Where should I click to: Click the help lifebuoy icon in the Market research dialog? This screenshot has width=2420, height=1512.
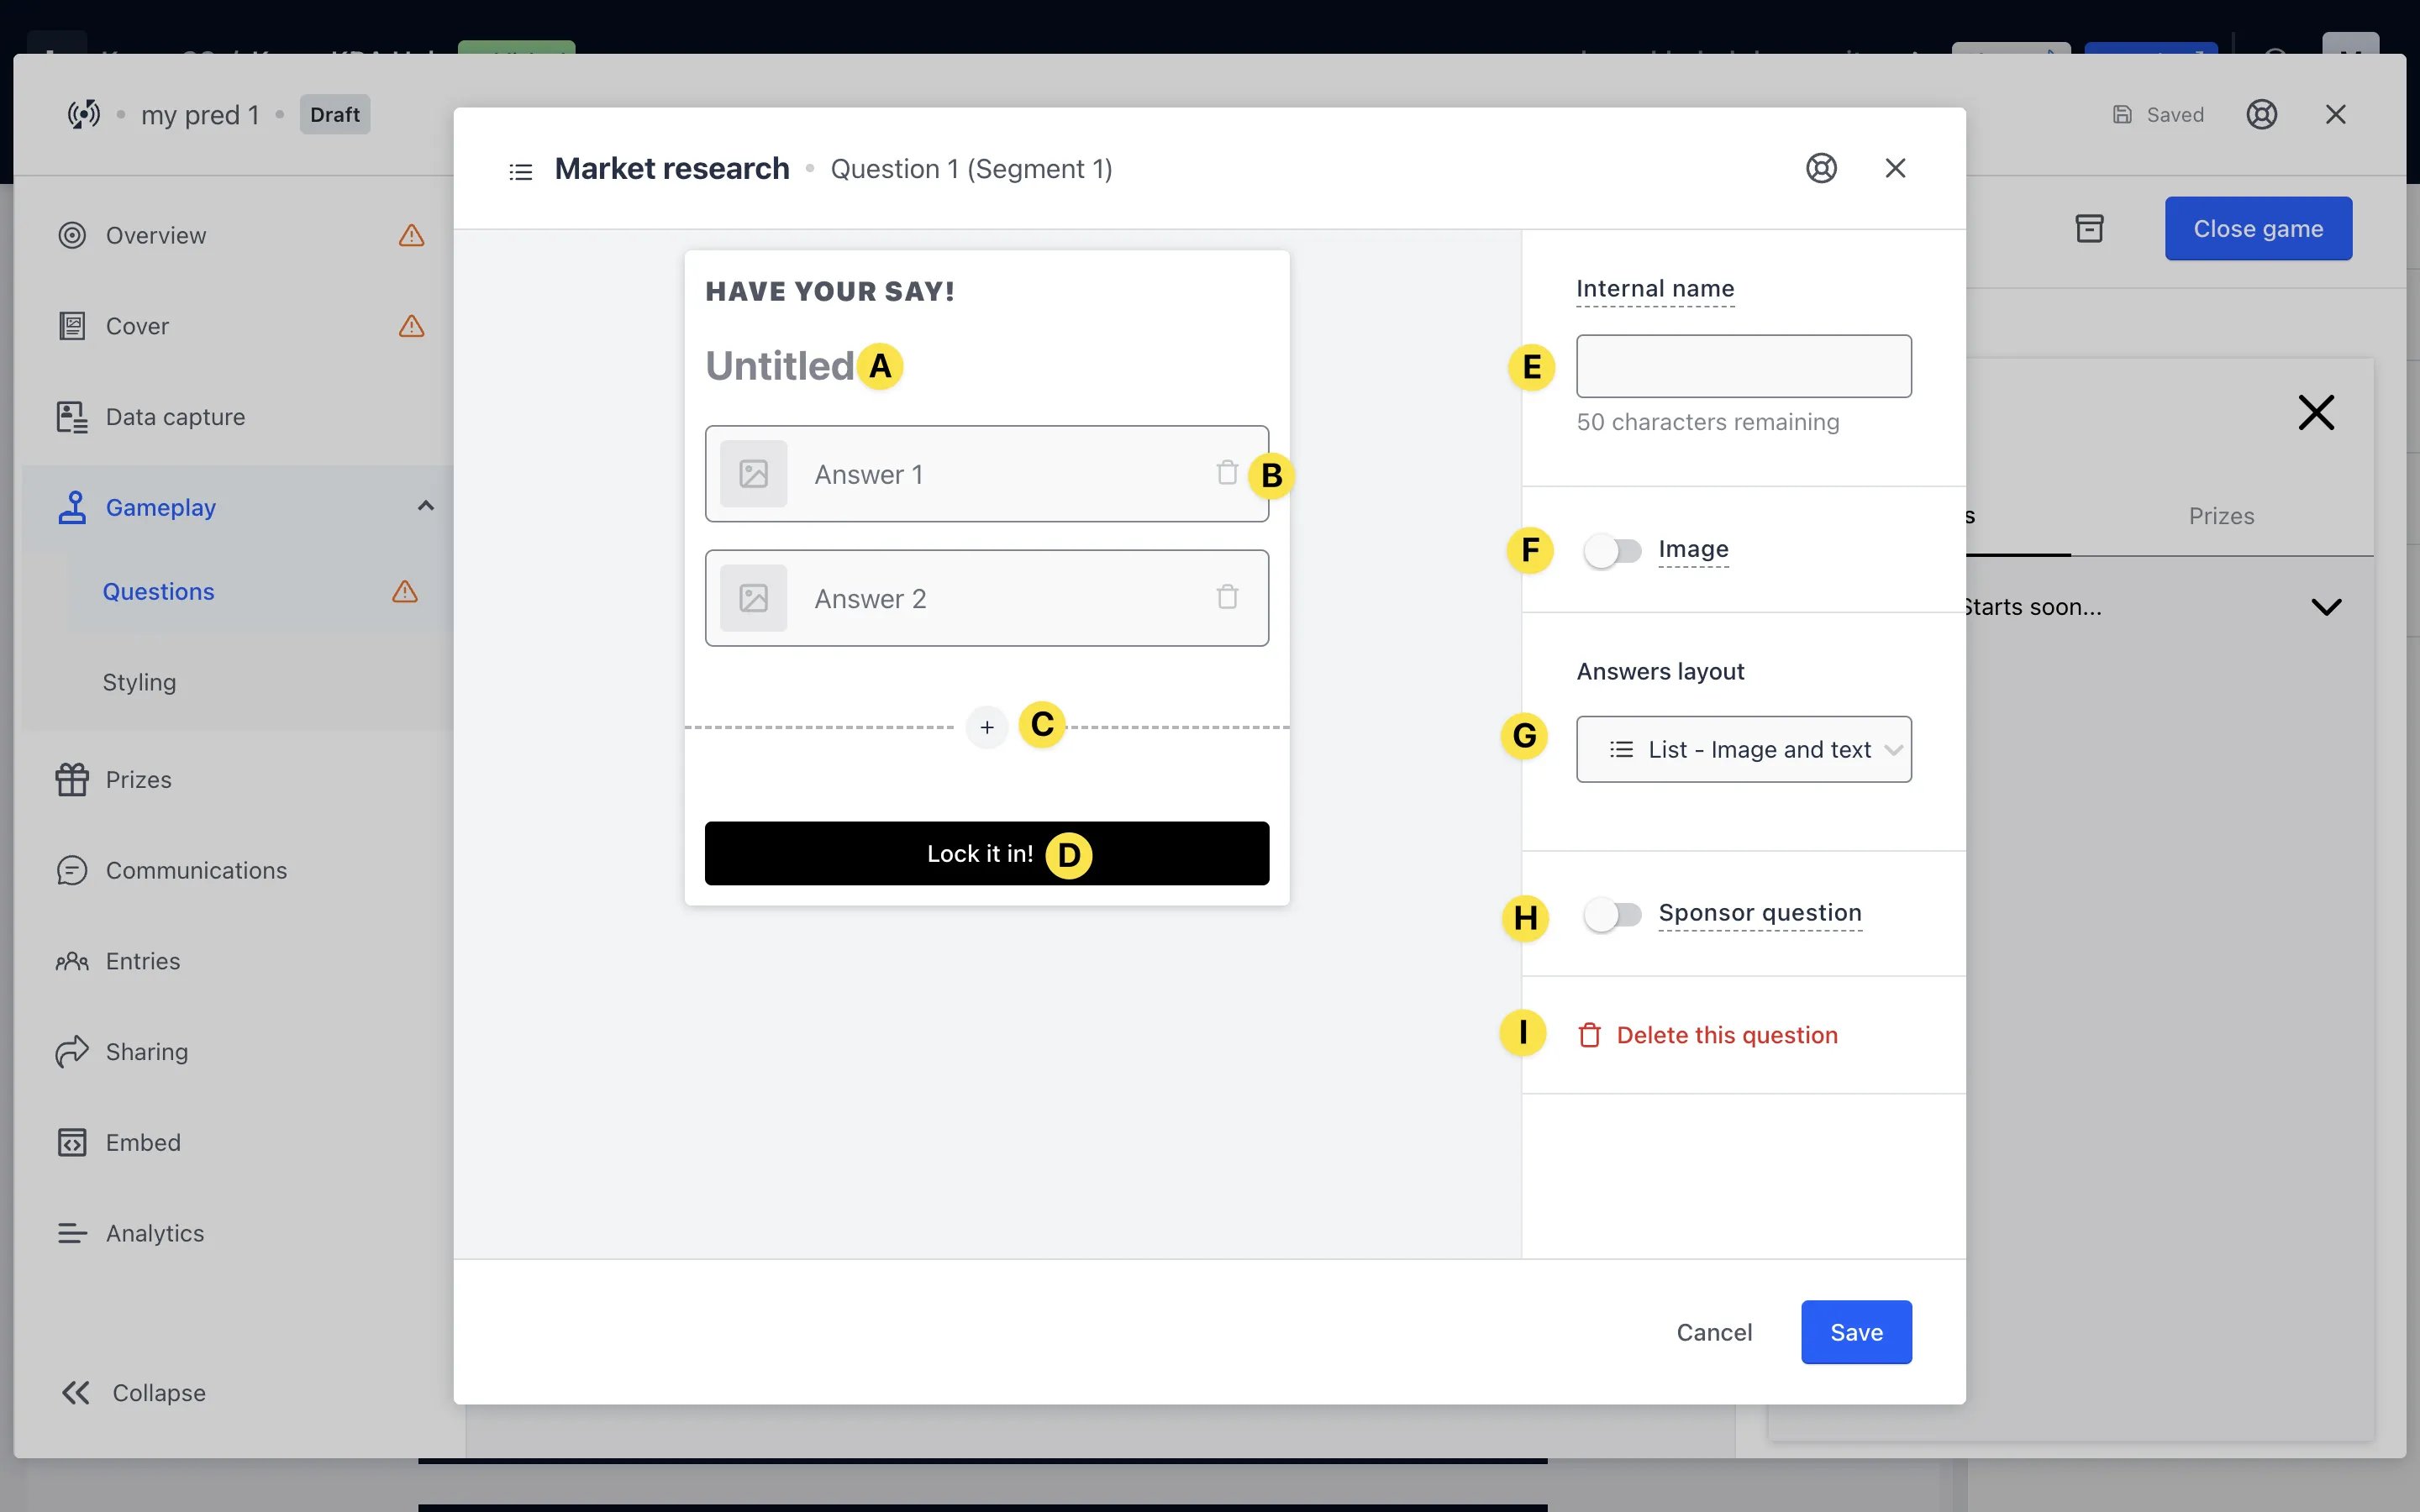click(1821, 168)
